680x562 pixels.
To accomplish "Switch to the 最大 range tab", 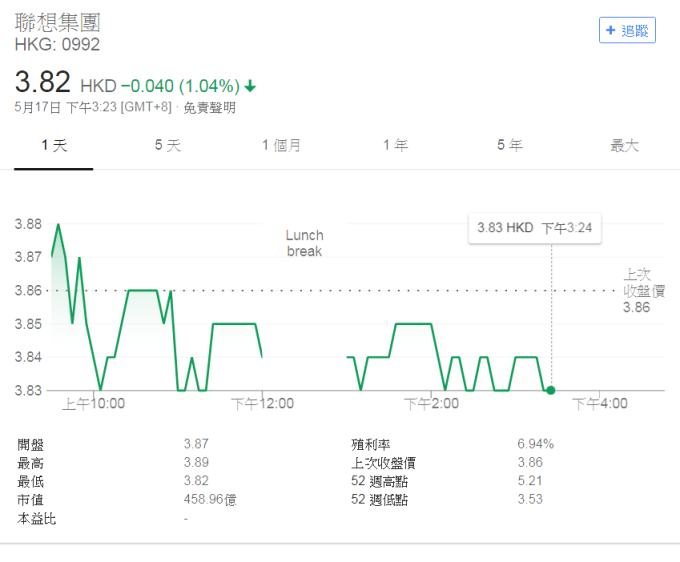I will (x=624, y=145).
